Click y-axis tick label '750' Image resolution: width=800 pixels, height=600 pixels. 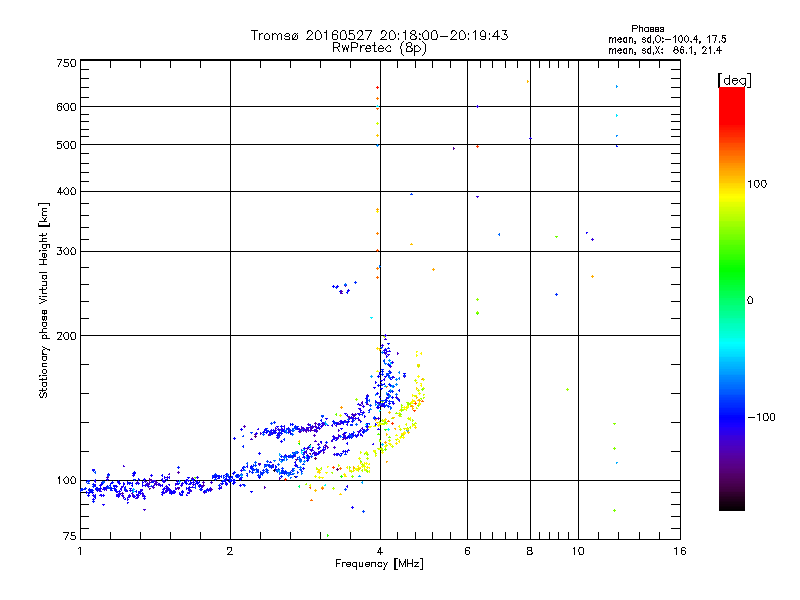pyautogui.click(x=66, y=63)
